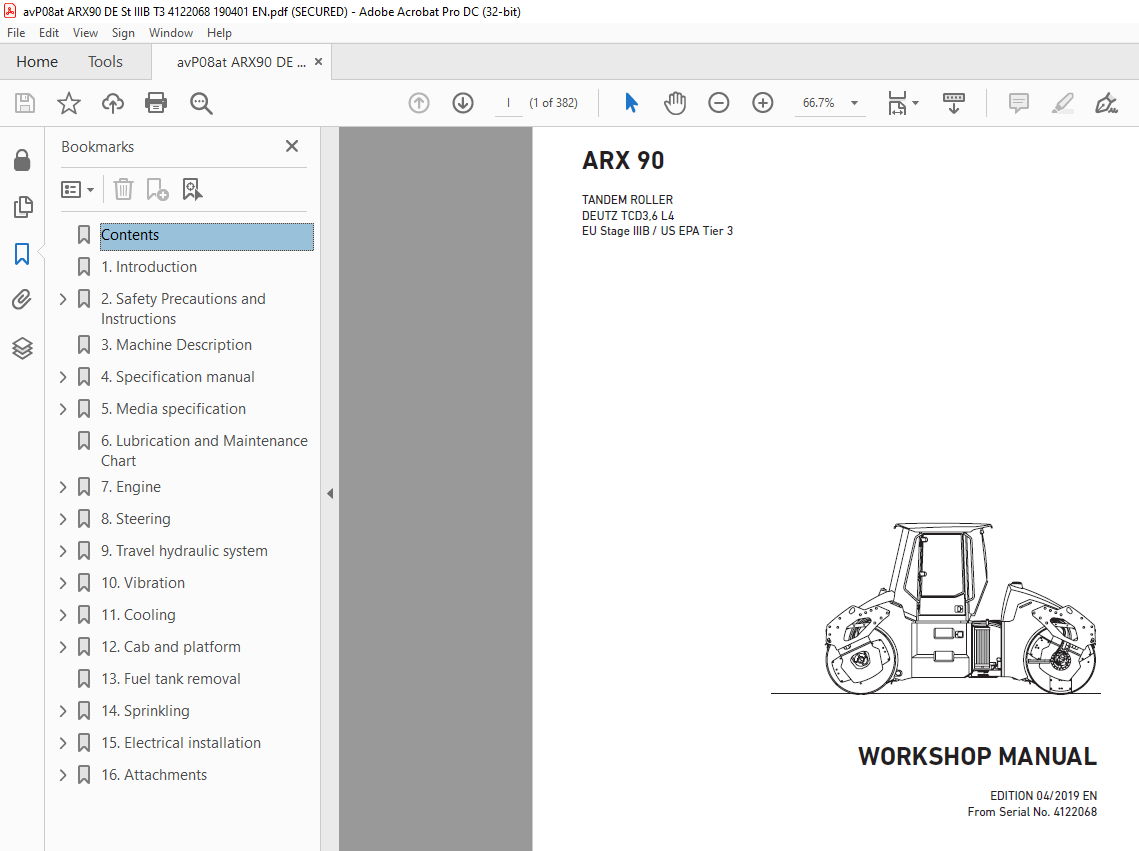This screenshot has width=1139, height=851.
Task: Open the File menu
Action: point(16,33)
